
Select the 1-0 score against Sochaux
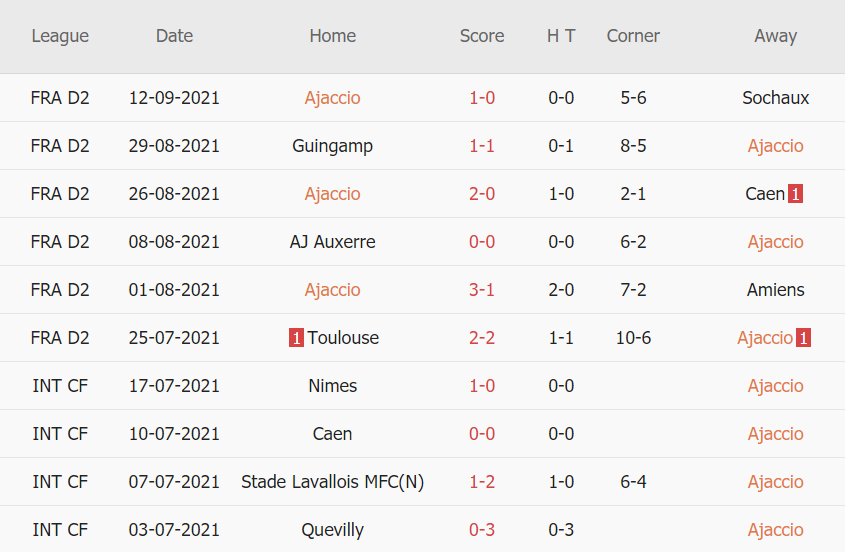[482, 98]
